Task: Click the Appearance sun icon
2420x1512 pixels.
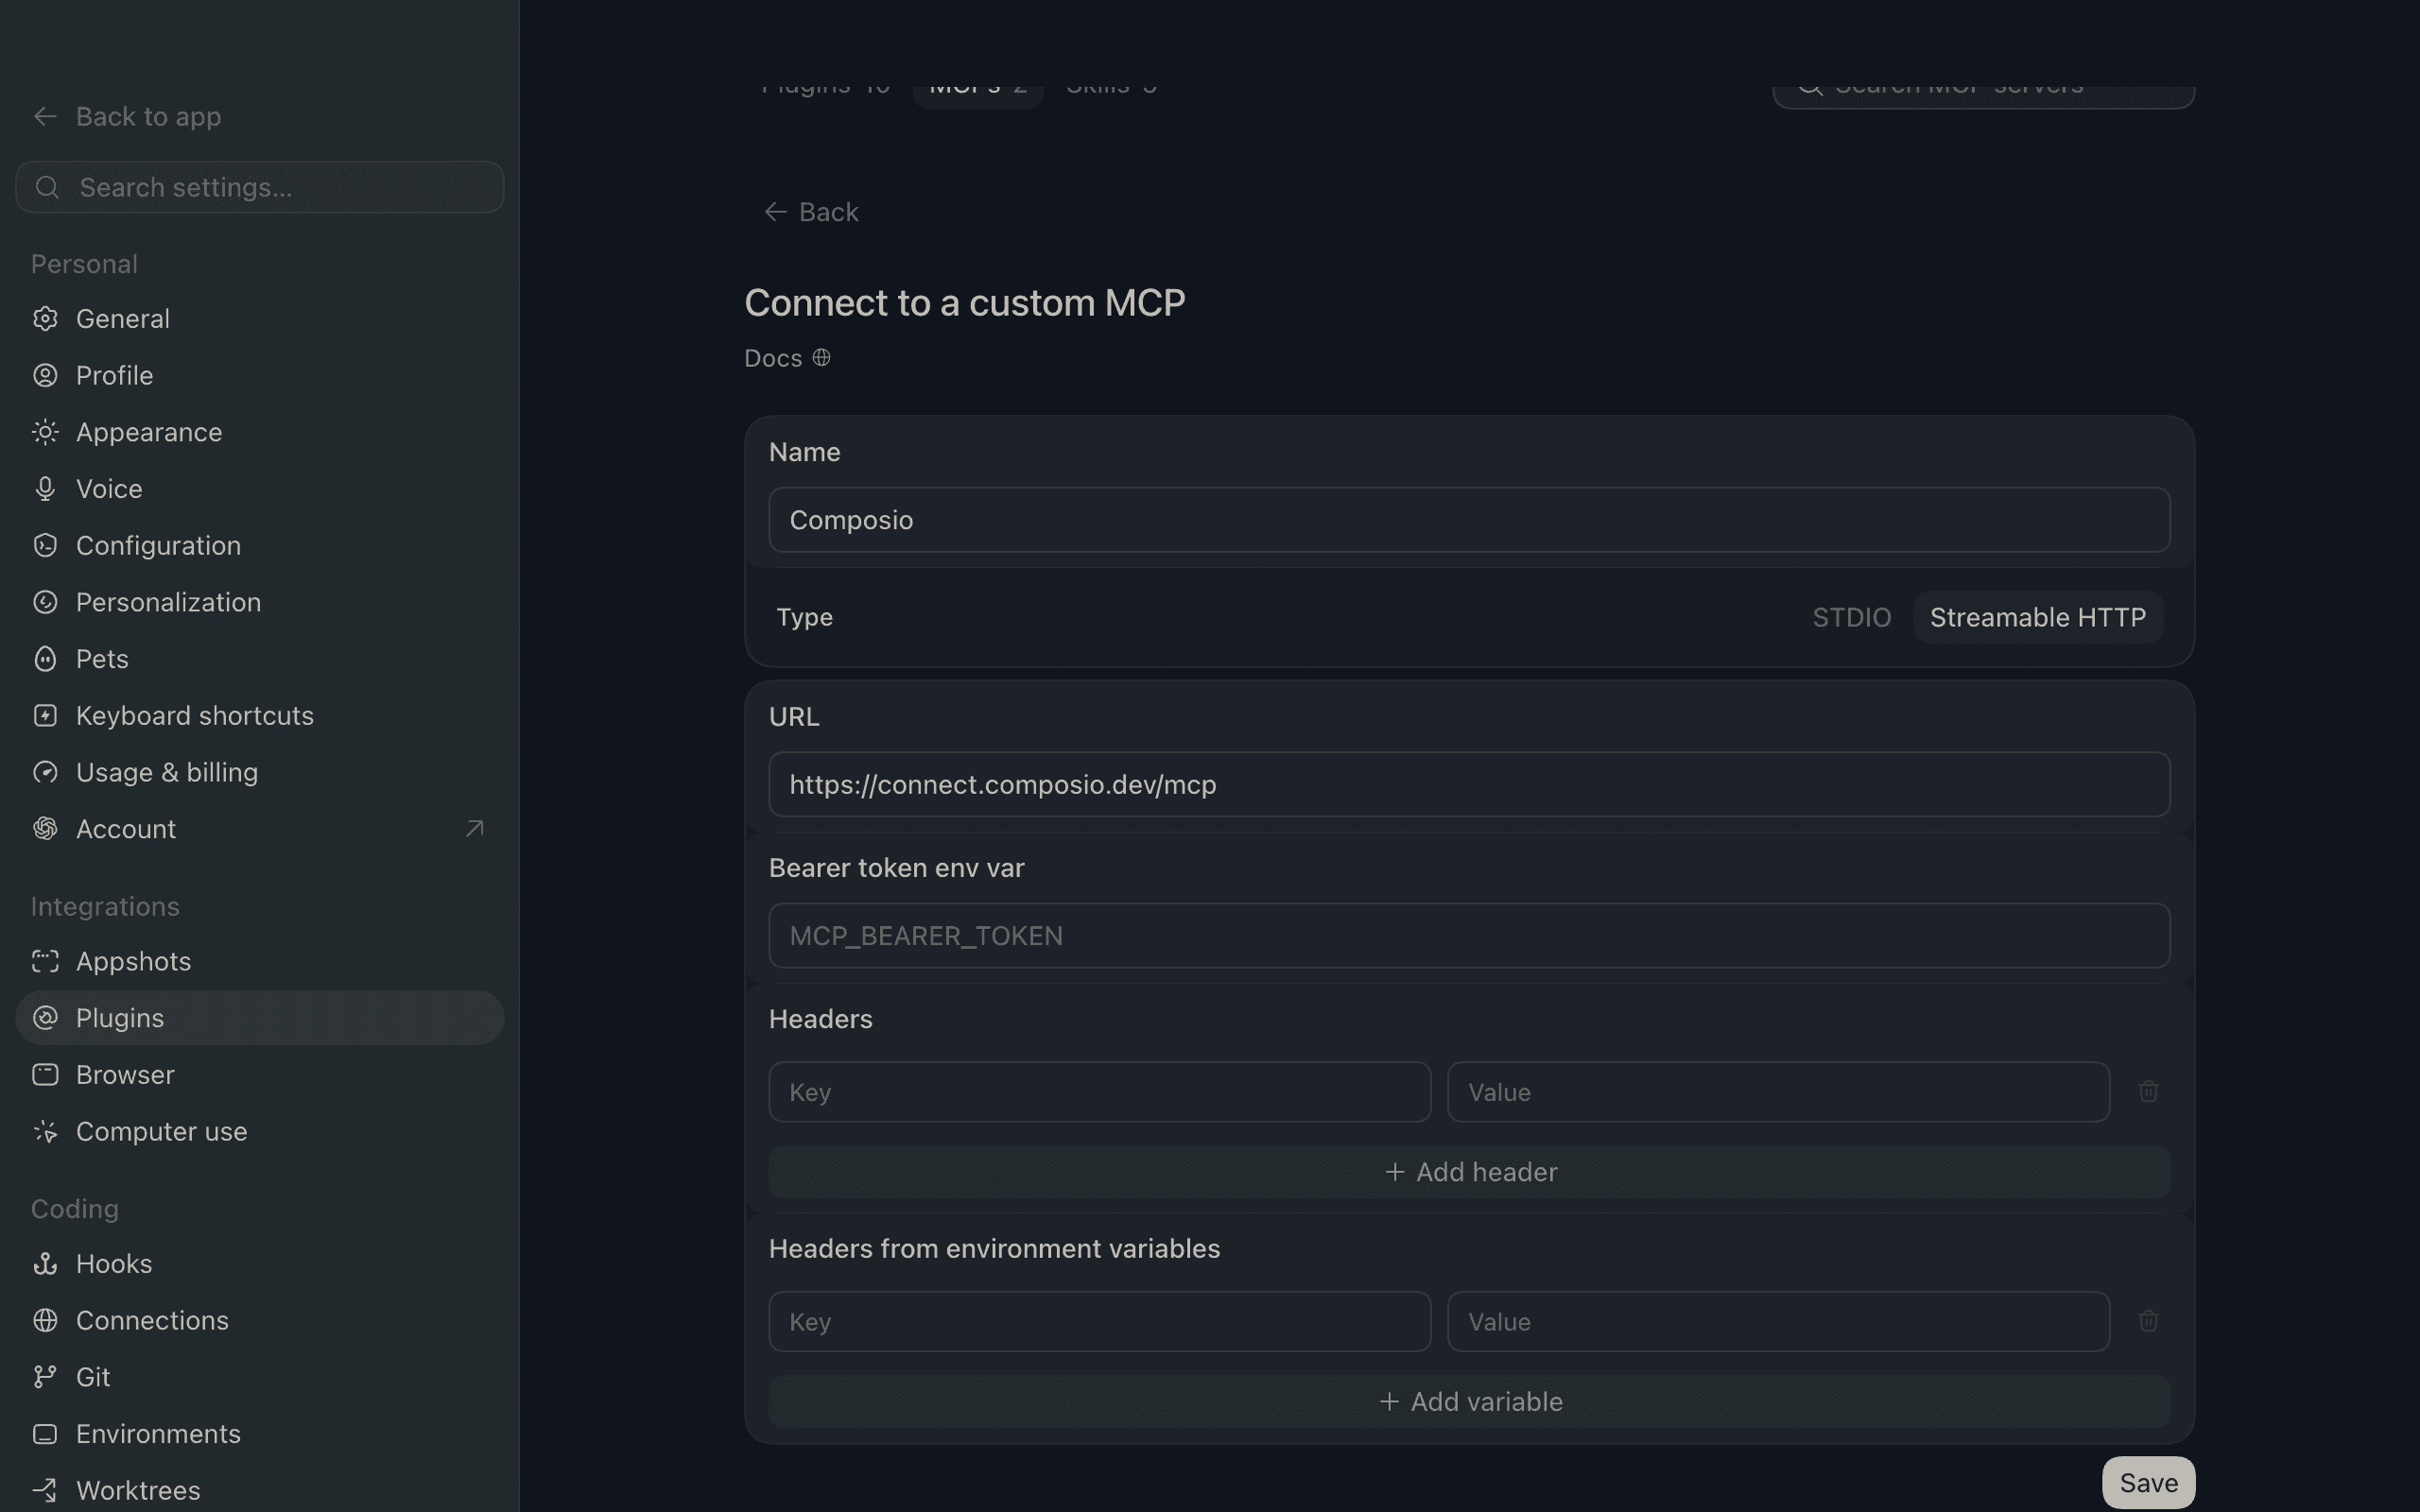Action: click(45, 432)
